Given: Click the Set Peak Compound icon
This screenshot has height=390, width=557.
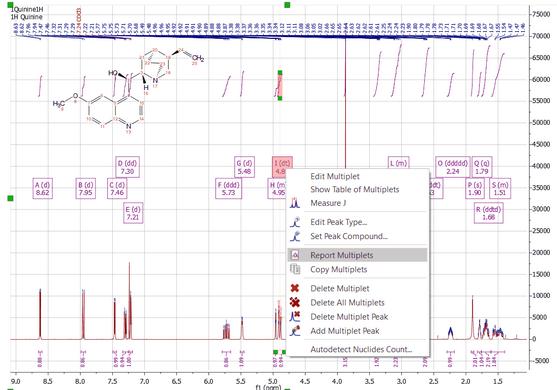Looking at the screenshot, I should pyautogui.click(x=295, y=236).
